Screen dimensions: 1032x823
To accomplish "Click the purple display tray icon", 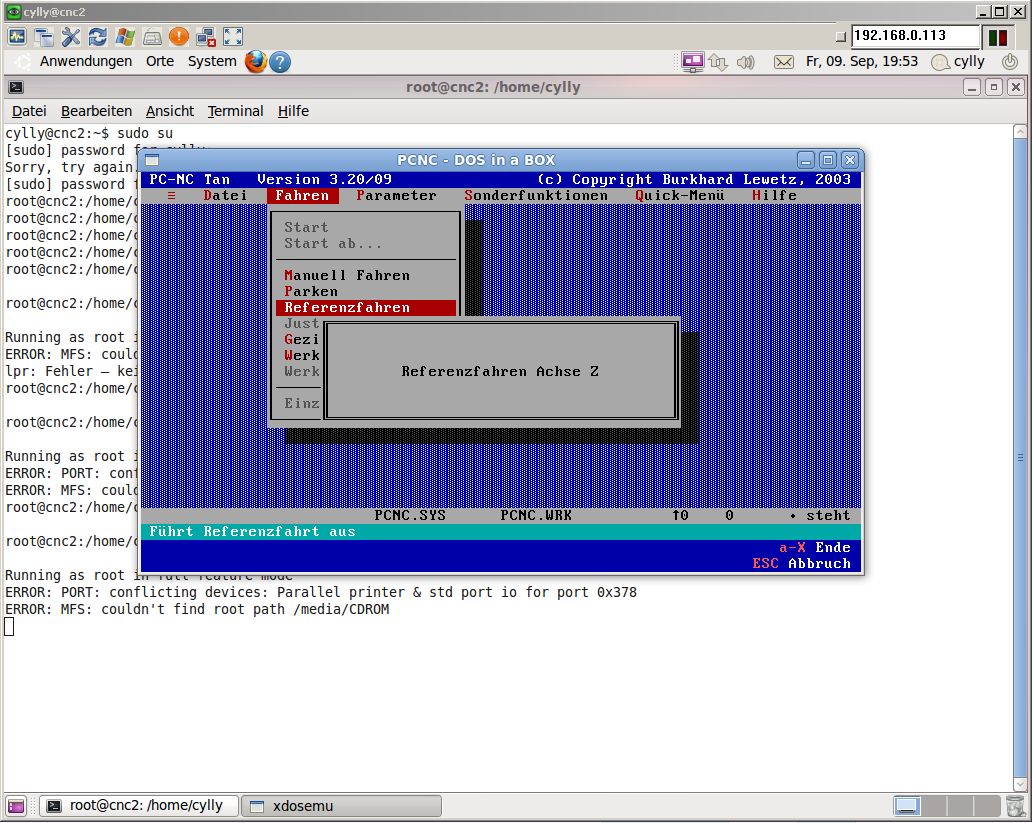I will 692,62.
